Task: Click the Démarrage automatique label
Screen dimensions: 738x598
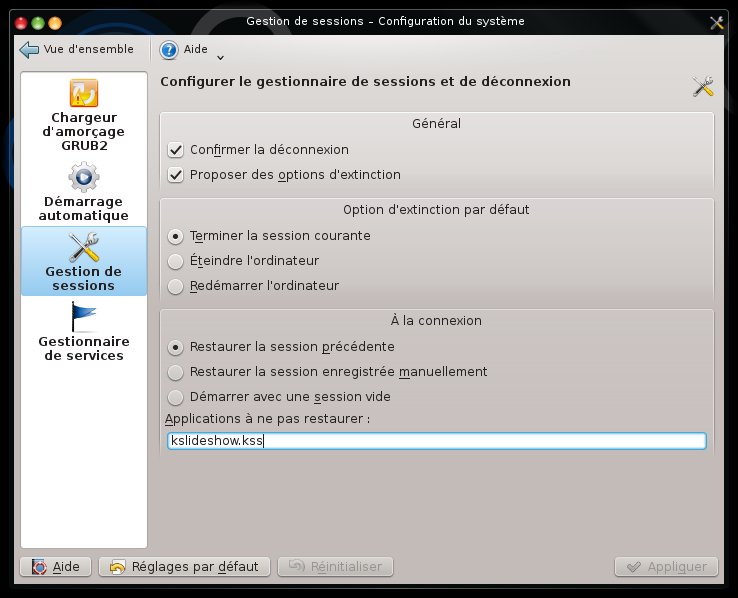Action: point(84,208)
